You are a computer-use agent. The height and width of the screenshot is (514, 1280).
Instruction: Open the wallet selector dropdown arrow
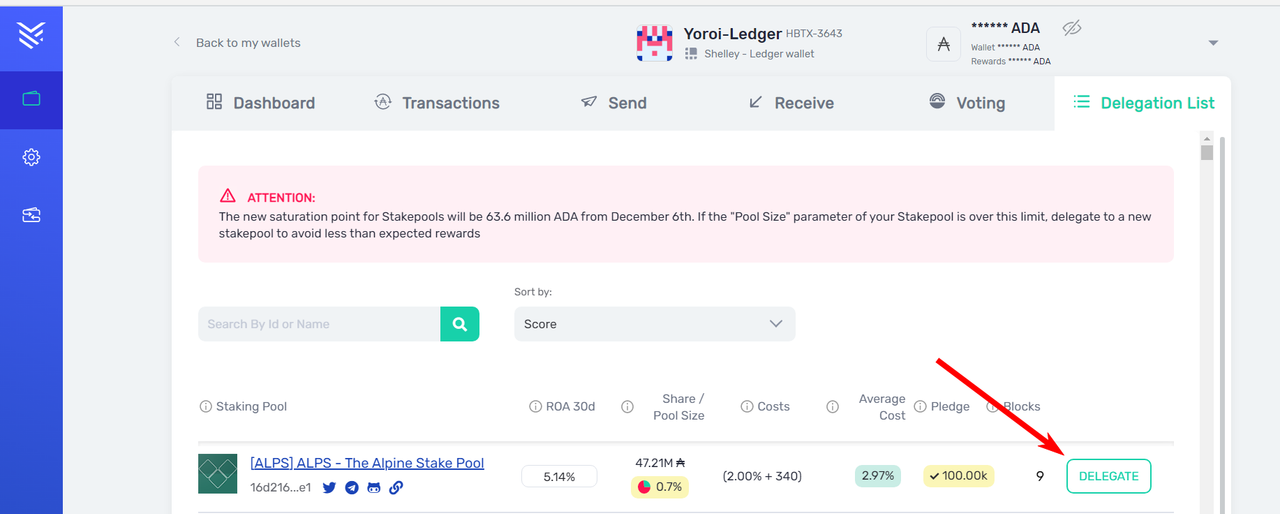coord(1213,43)
